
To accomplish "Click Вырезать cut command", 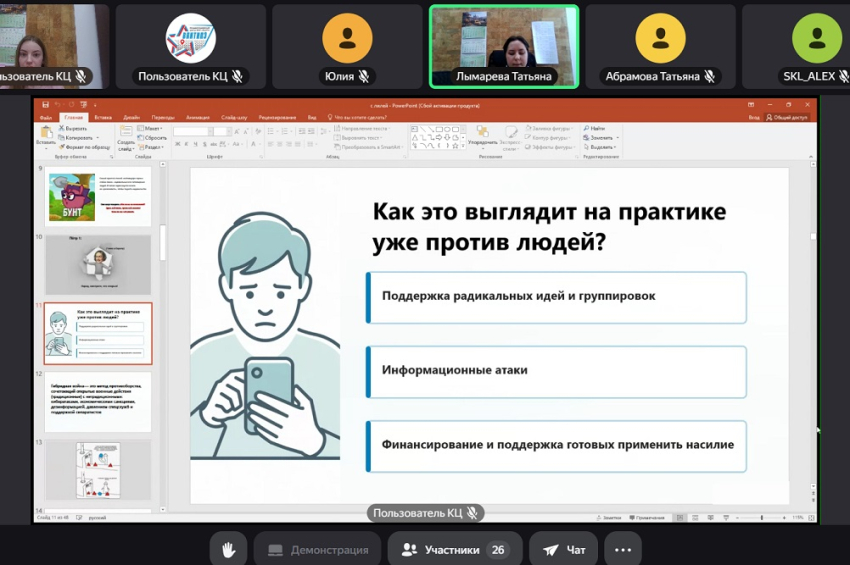I will [73, 129].
